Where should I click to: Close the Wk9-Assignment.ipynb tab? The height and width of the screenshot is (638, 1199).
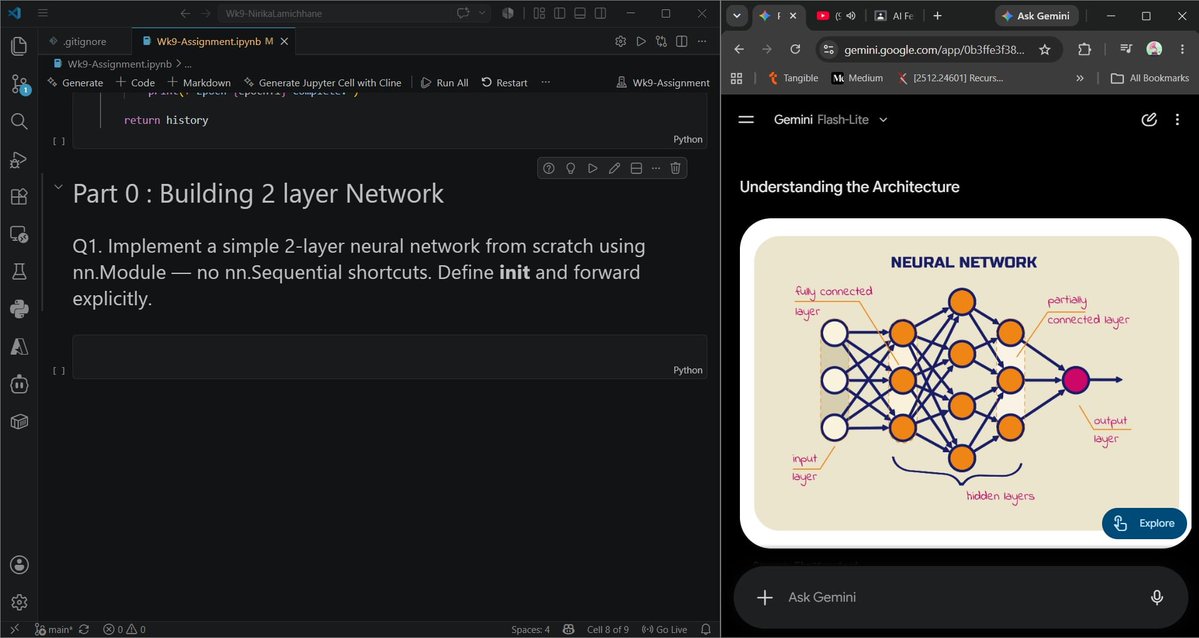pyautogui.click(x=284, y=41)
